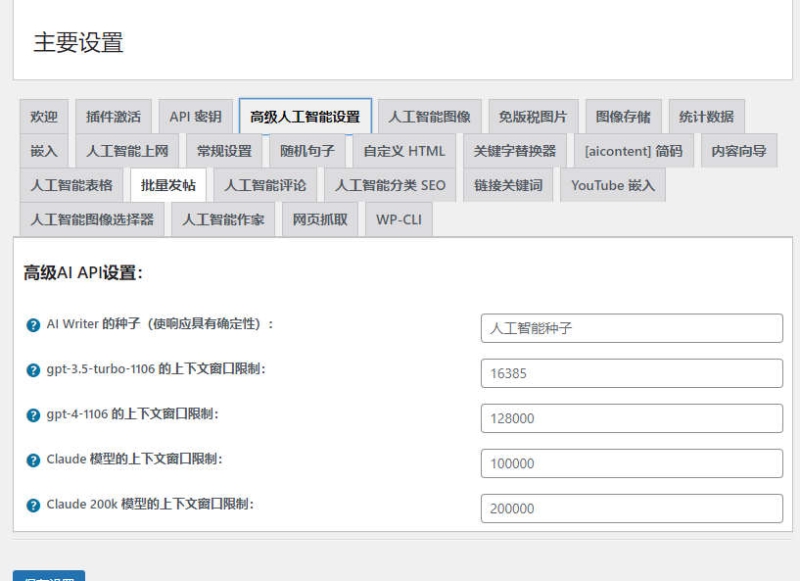This screenshot has width=800, height=581.
Task: Click help icon for Claude 200k limit
Action: pyautogui.click(x=33, y=505)
